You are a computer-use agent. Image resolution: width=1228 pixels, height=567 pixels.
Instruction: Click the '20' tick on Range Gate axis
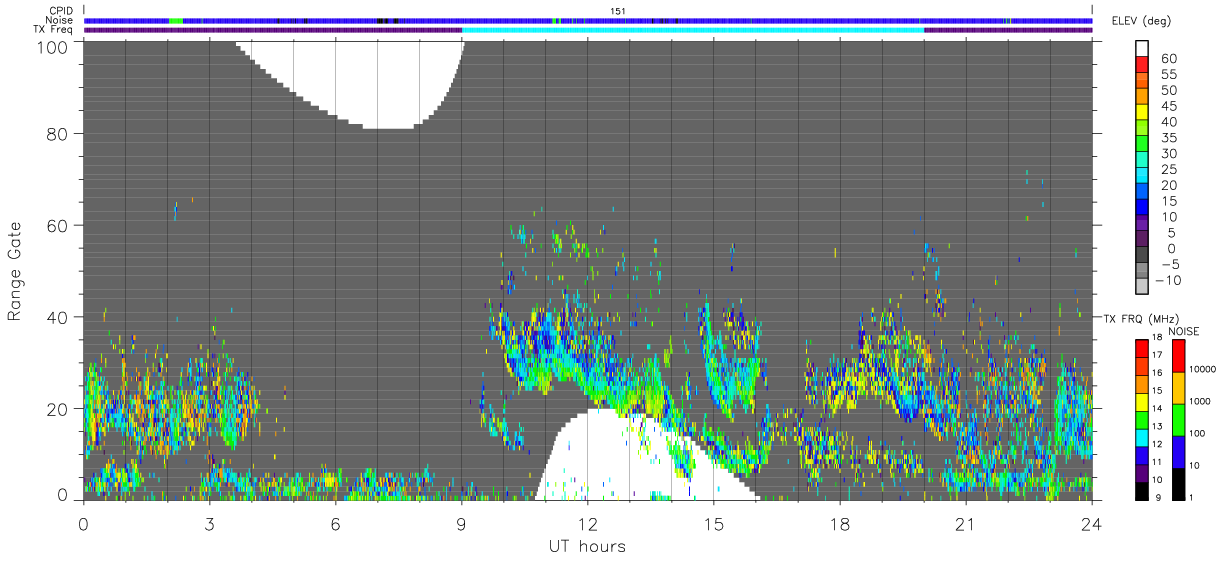click(x=59, y=409)
